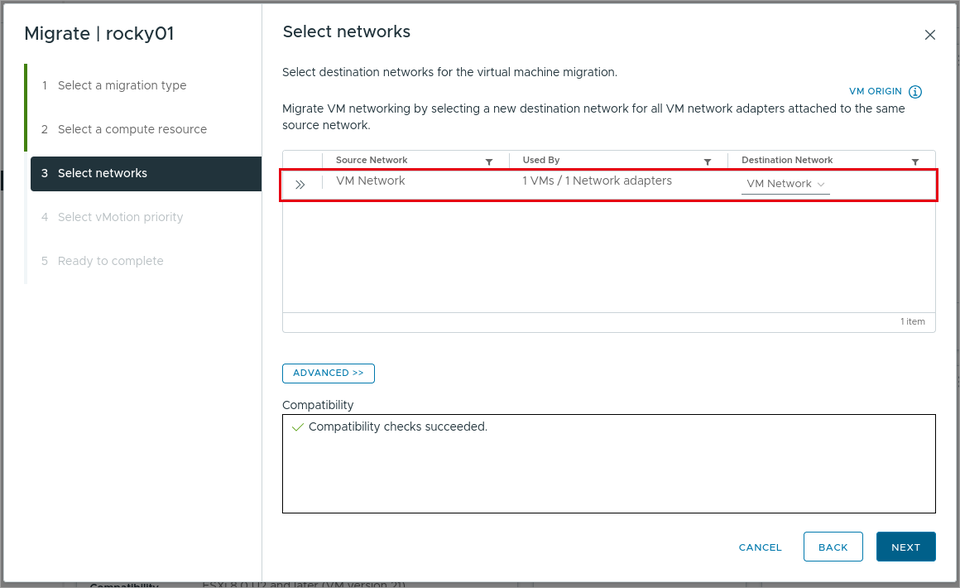This screenshot has height=588, width=960.
Task: Click step 5 Ready to complete
Action: (110, 261)
